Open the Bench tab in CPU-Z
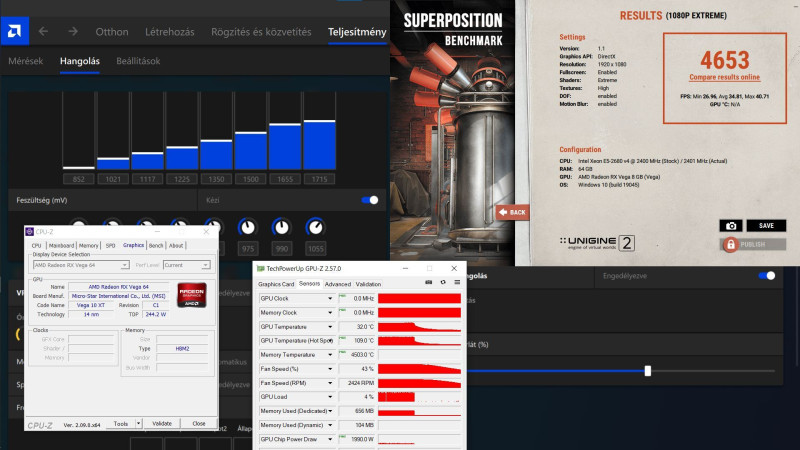Screen dimensions: 800x450 point(156,245)
